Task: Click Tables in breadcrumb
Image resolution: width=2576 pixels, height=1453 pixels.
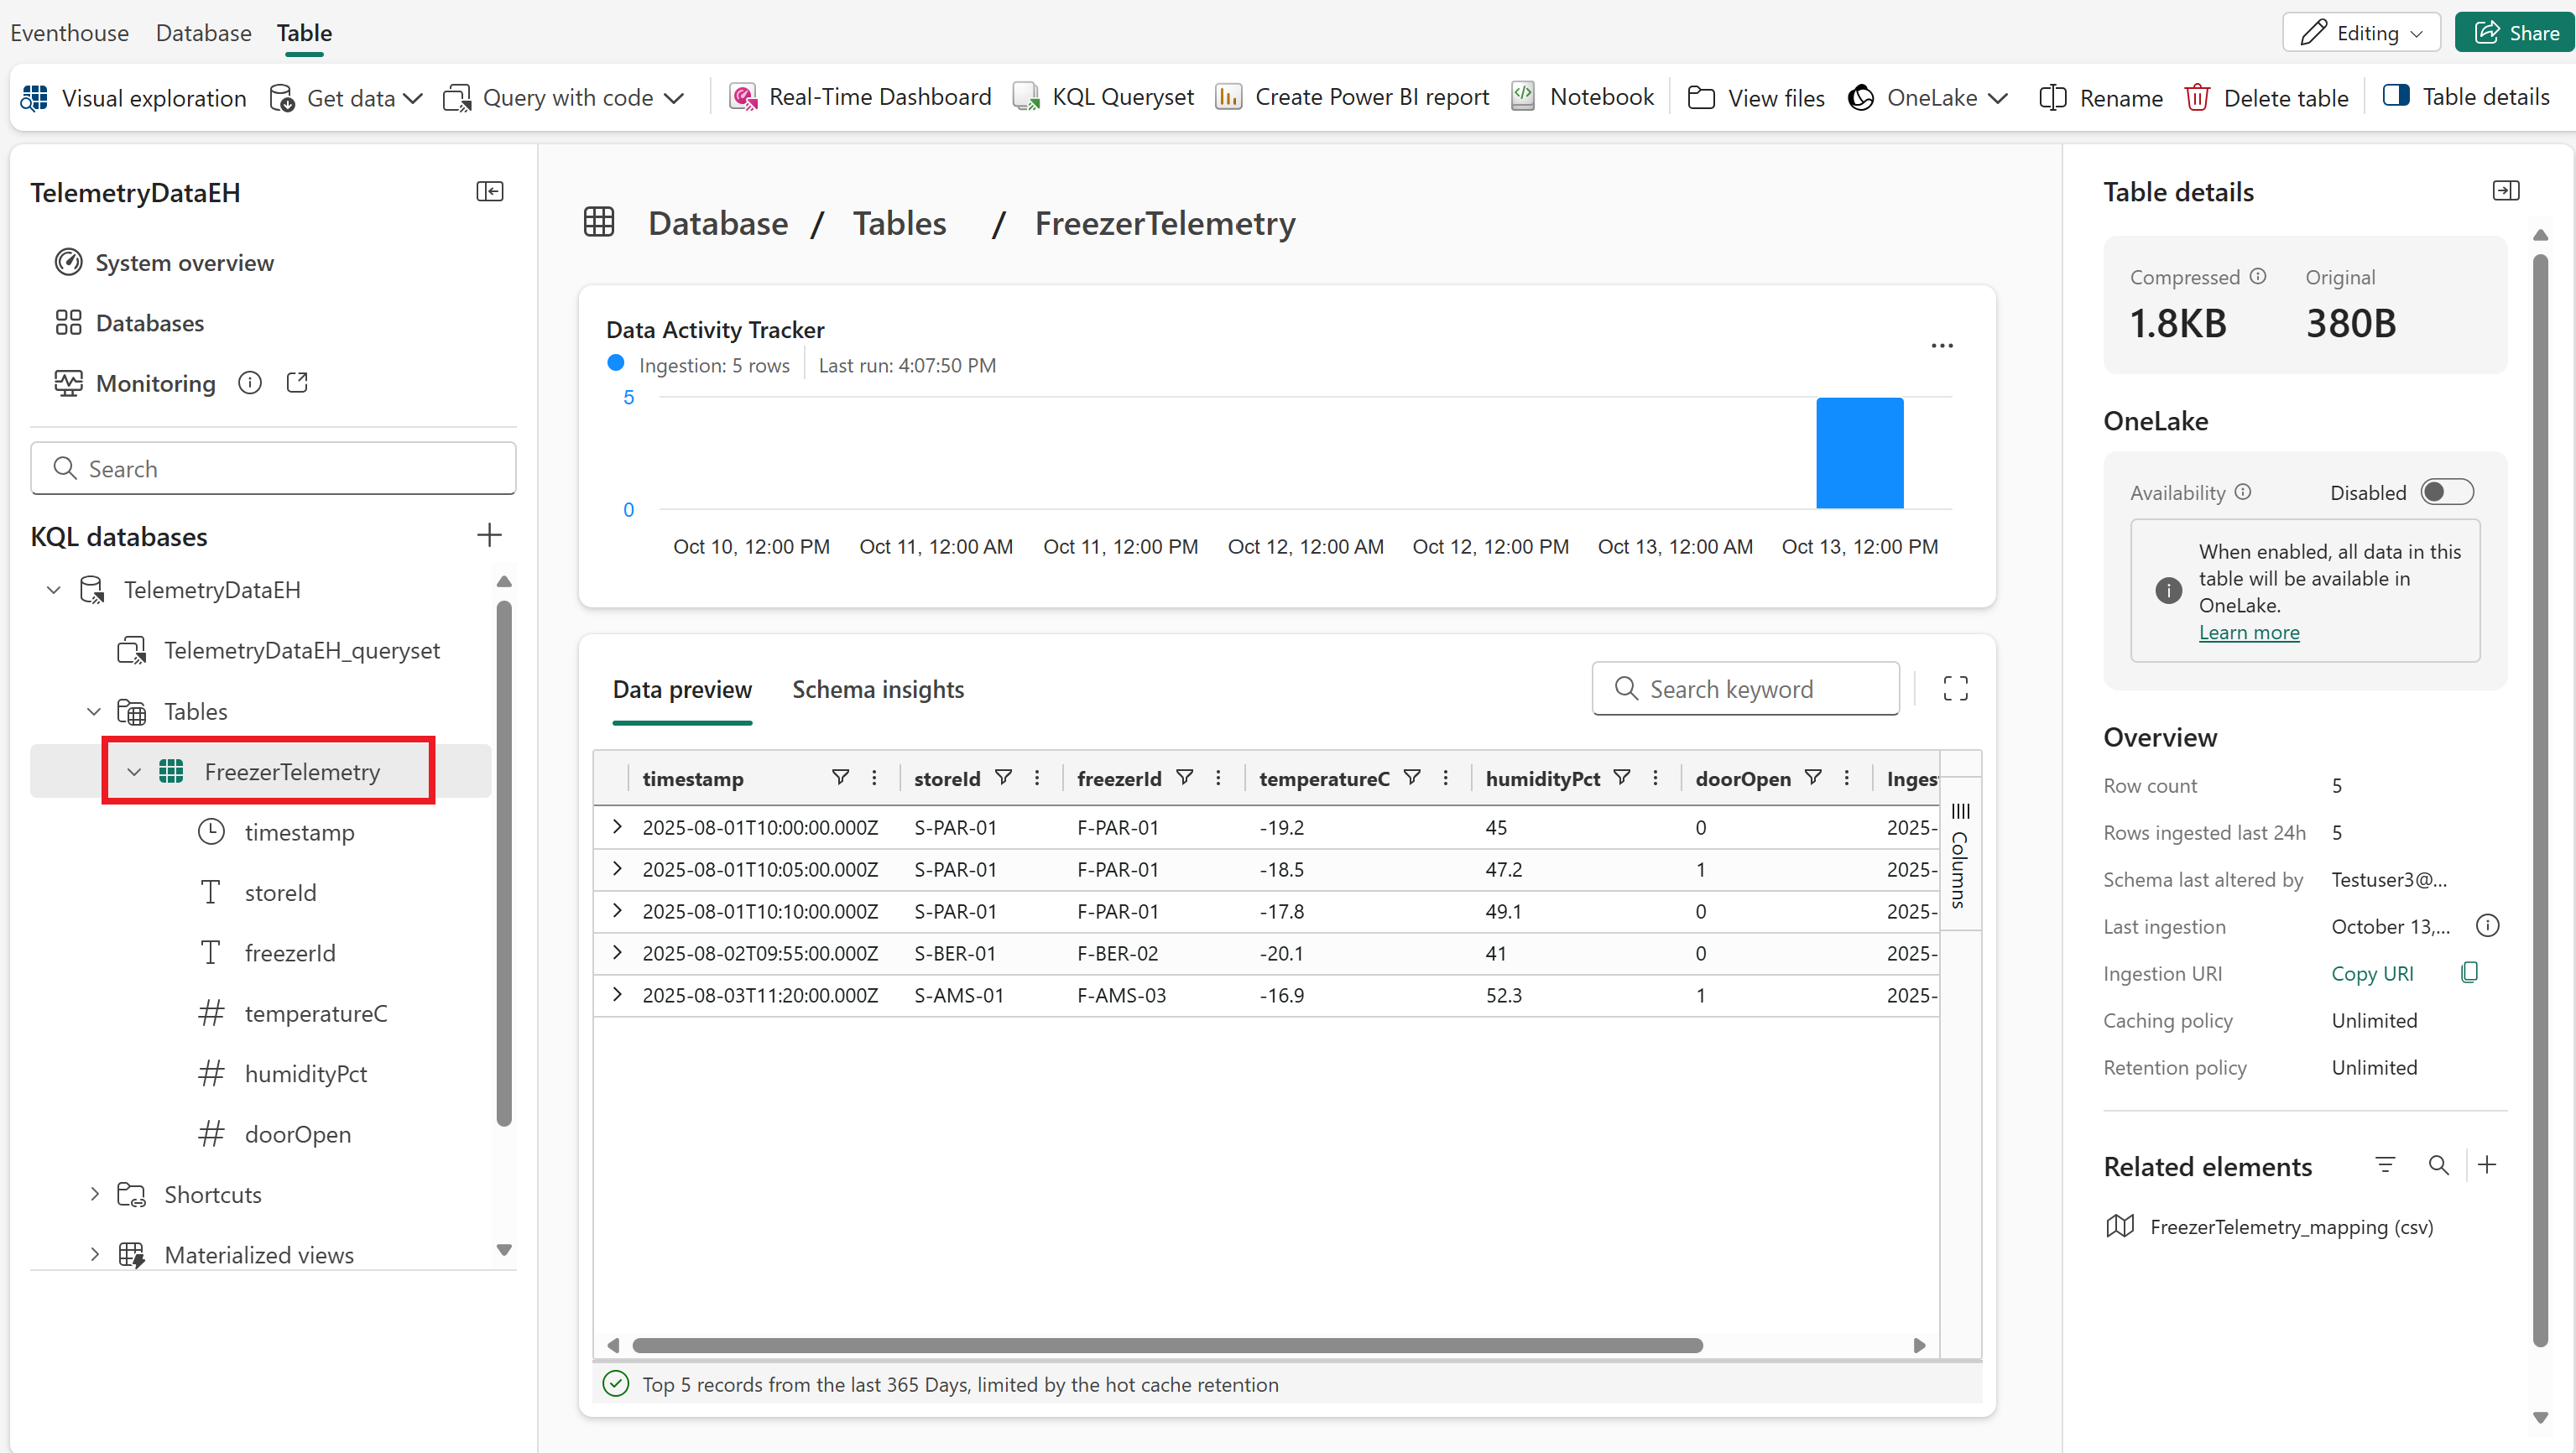Action: (x=900, y=223)
